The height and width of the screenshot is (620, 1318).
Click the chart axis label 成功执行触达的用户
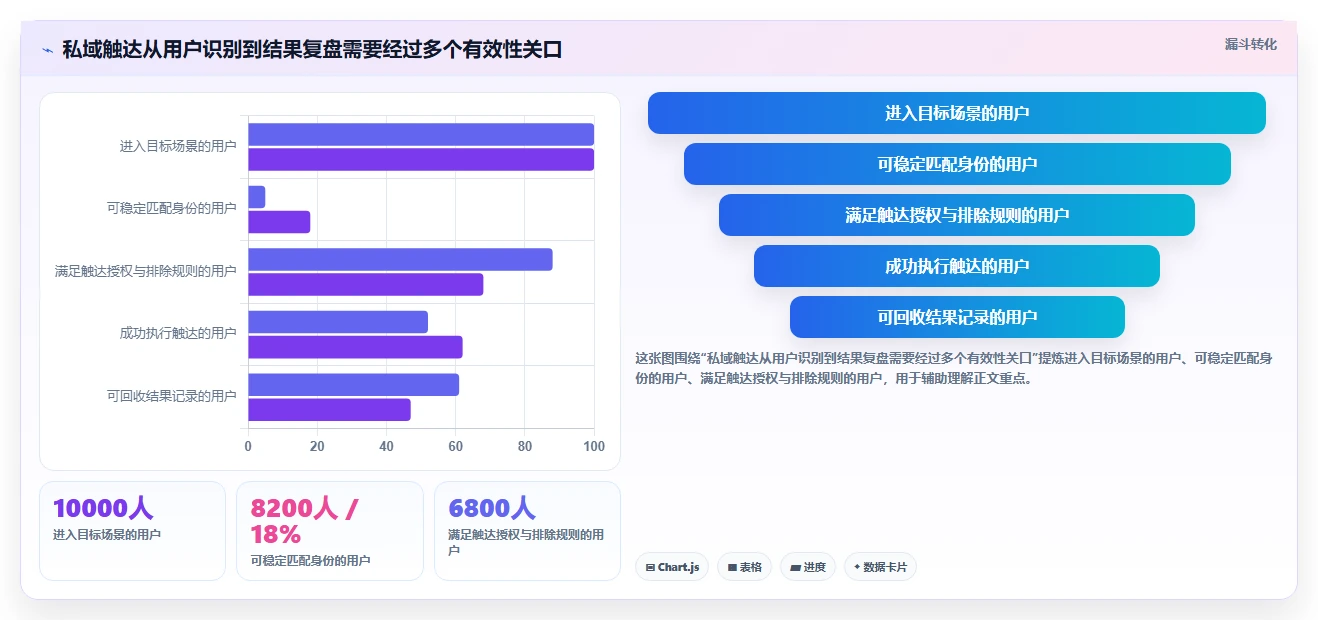(178, 334)
